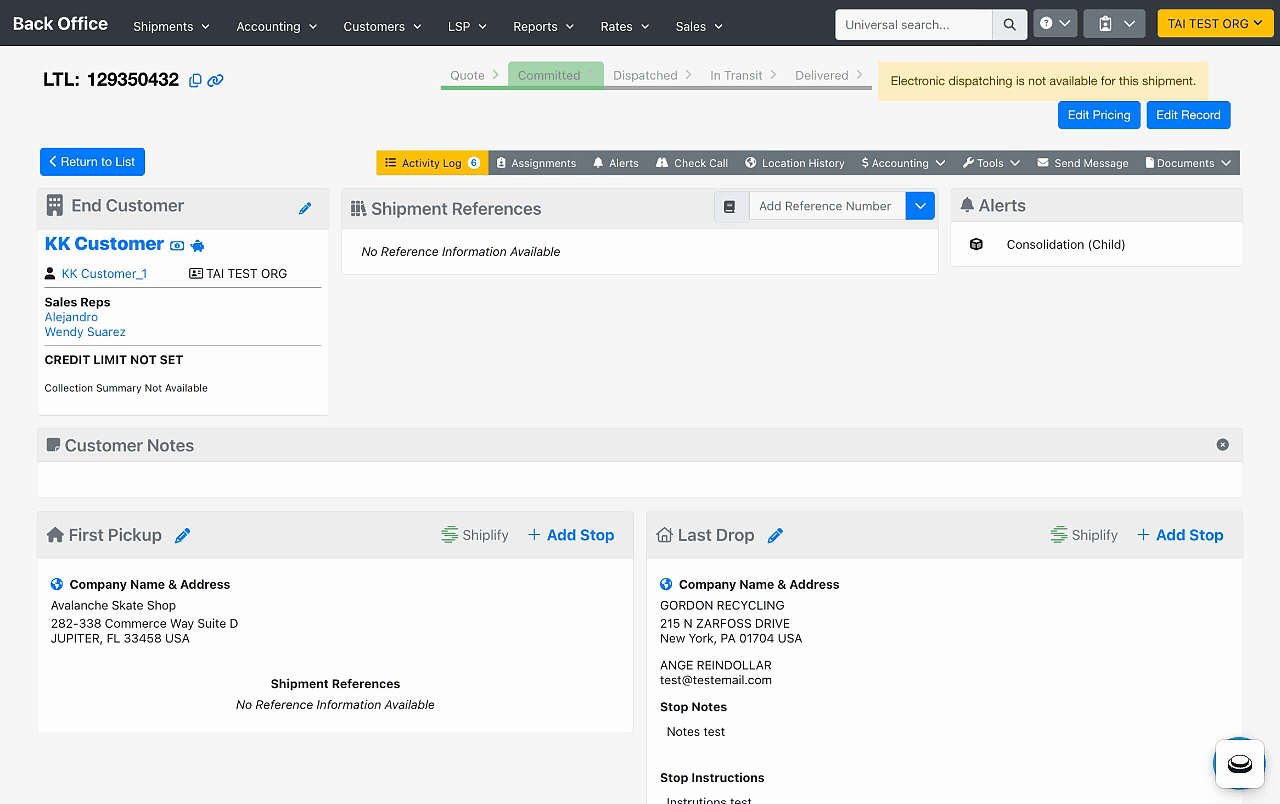Viewport: 1280px width, 804px height.
Task: Open the Back Office home logo
Action: [x=60, y=24]
